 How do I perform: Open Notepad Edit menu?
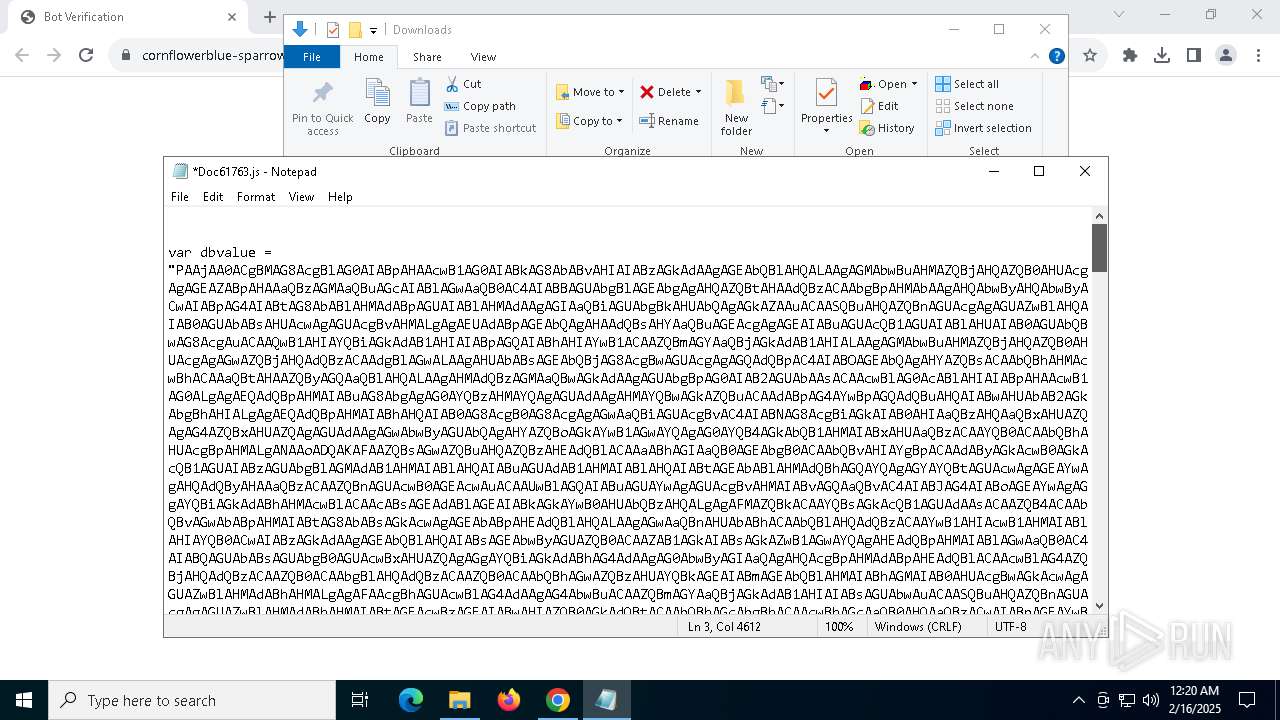(x=213, y=197)
